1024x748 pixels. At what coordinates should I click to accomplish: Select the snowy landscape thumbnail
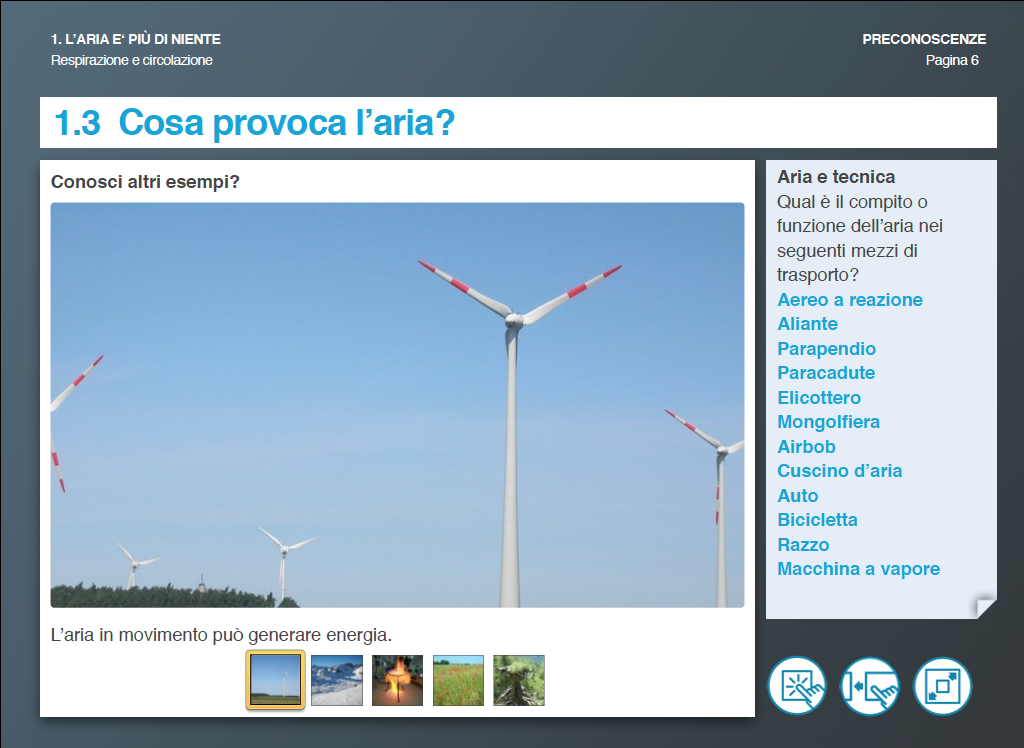pos(336,681)
